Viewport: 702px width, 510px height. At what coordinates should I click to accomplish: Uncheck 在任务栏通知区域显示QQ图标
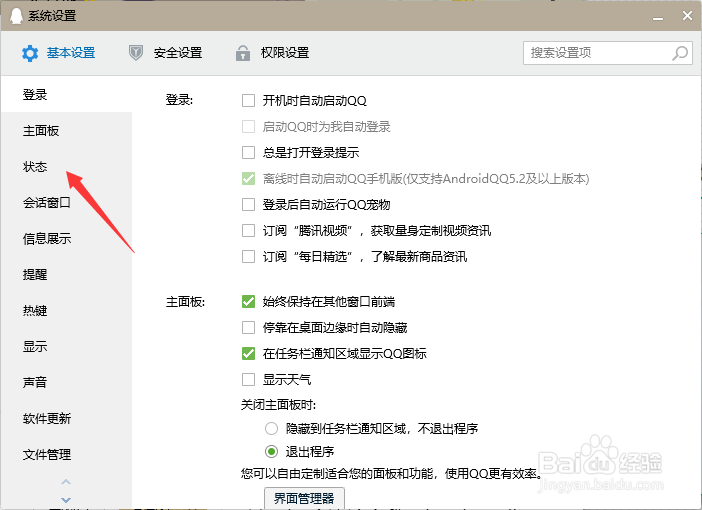coord(248,353)
